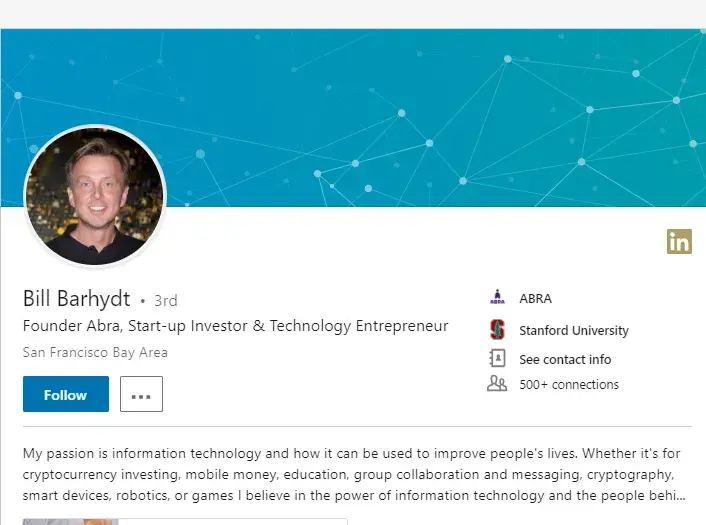This screenshot has width=706, height=525.
Task: Expand the truncated About summary ellipsis
Action: click(680, 495)
